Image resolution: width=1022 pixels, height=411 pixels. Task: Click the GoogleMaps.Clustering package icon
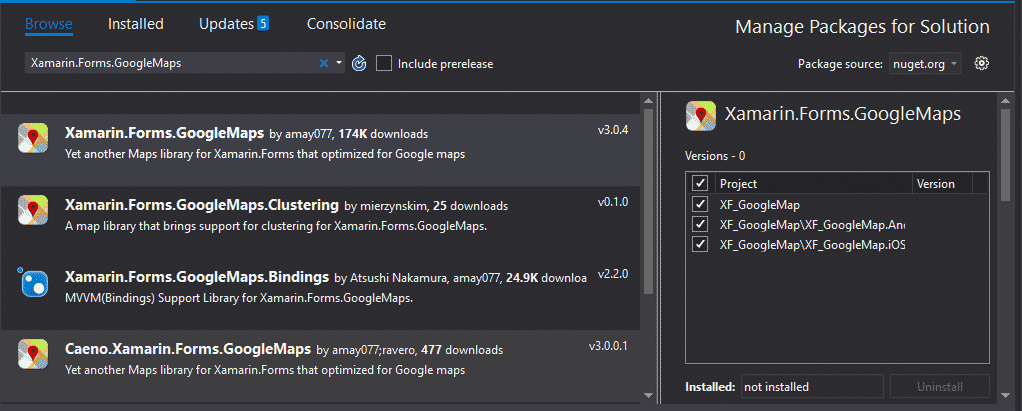click(33, 210)
